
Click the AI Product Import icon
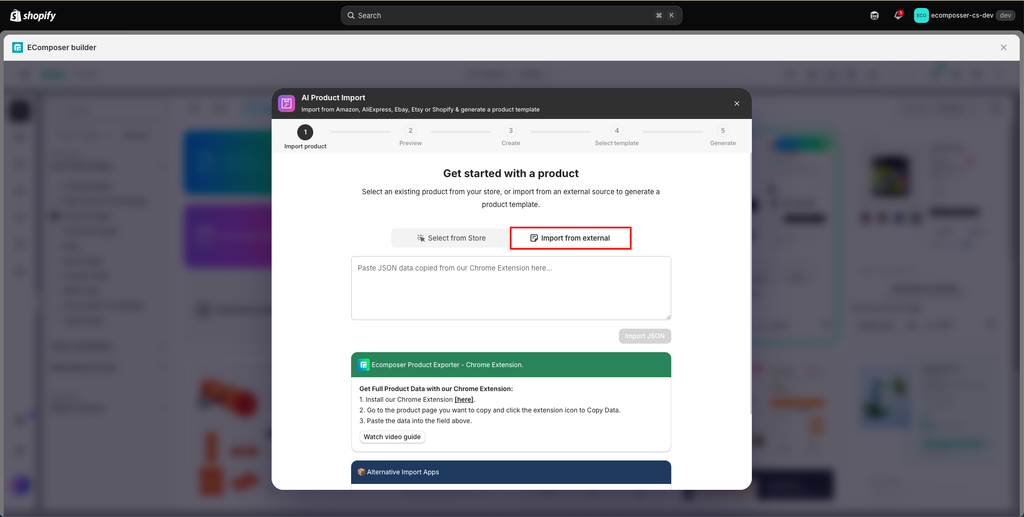(x=286, y=103)
